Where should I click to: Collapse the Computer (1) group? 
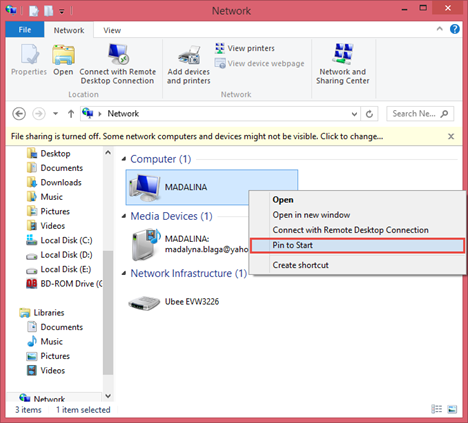coord(124,159)
